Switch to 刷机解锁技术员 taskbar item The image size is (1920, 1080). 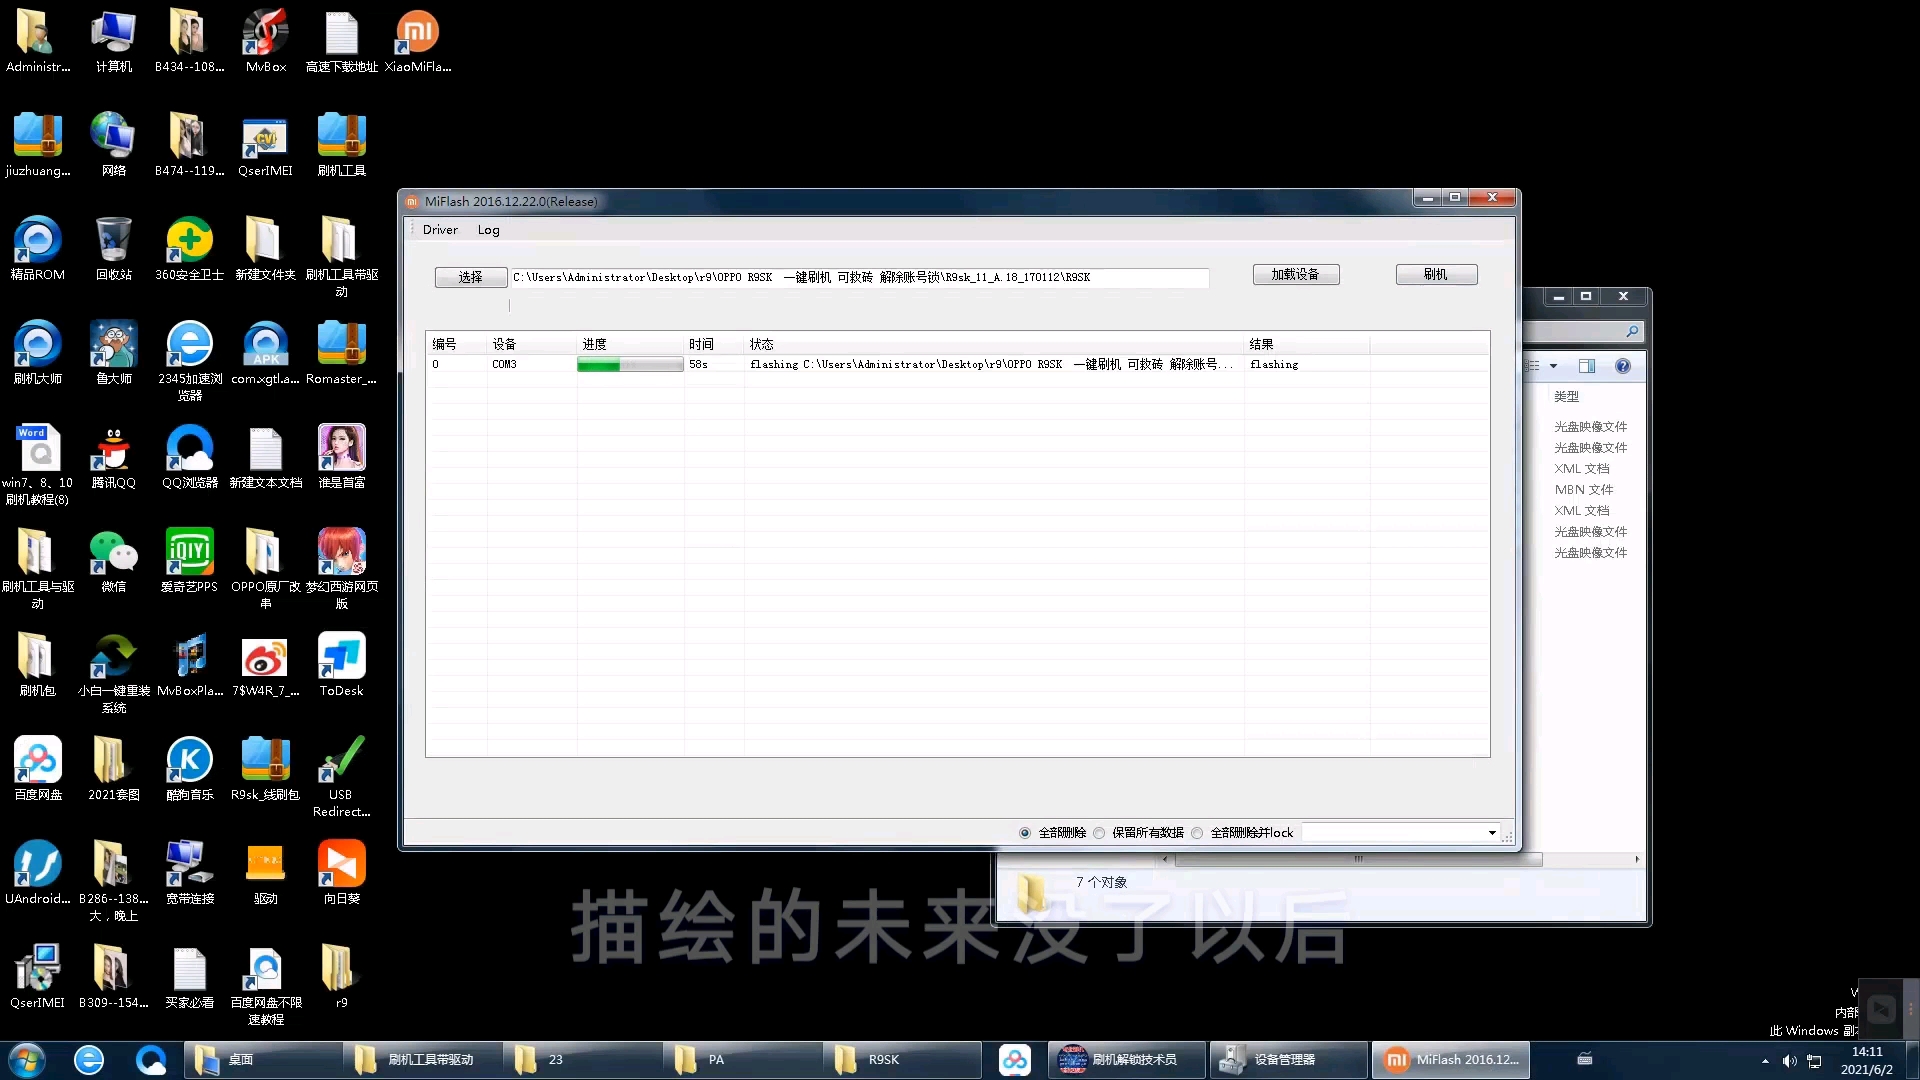[1128, 1060]
